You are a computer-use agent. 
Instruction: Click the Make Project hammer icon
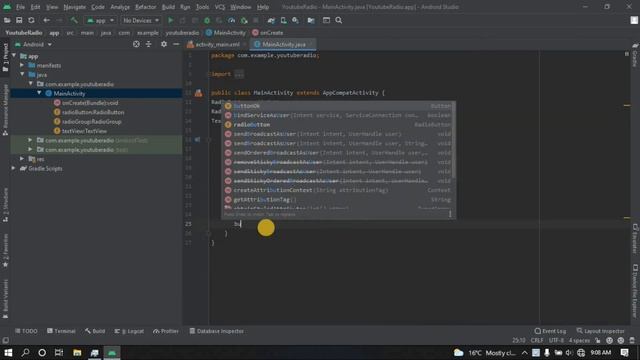[x=74, y=20]
